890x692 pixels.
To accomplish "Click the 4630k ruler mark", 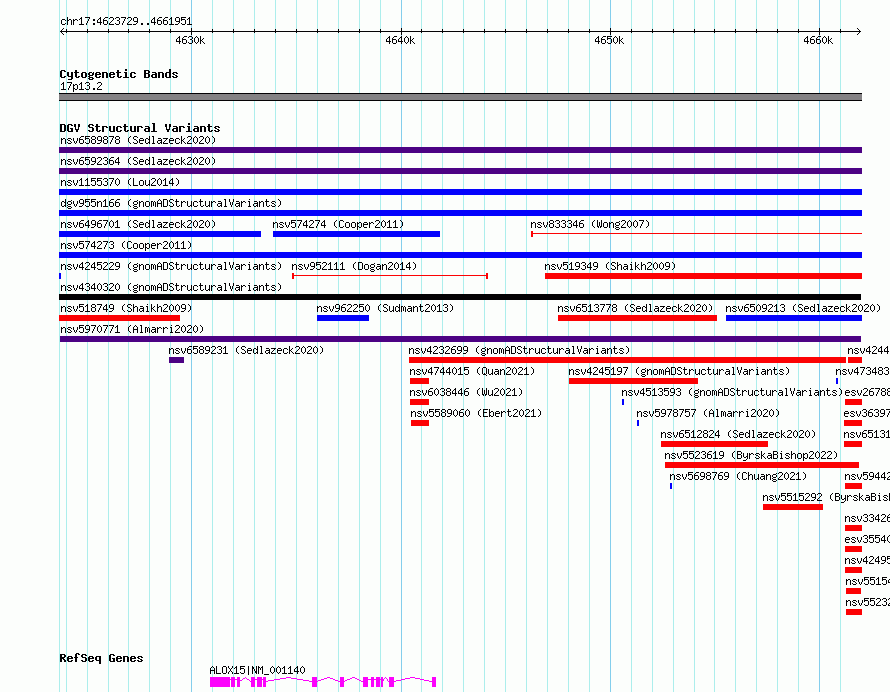I will tap(190, 40).
